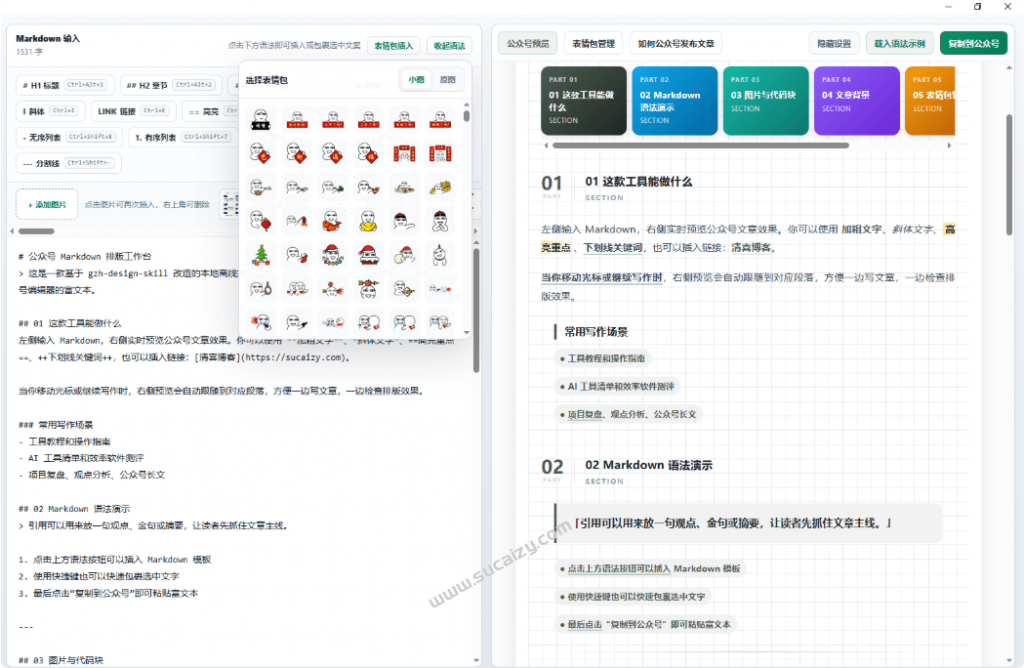Click the quote block '引用可以用来放一句观点'

[748, 523]
